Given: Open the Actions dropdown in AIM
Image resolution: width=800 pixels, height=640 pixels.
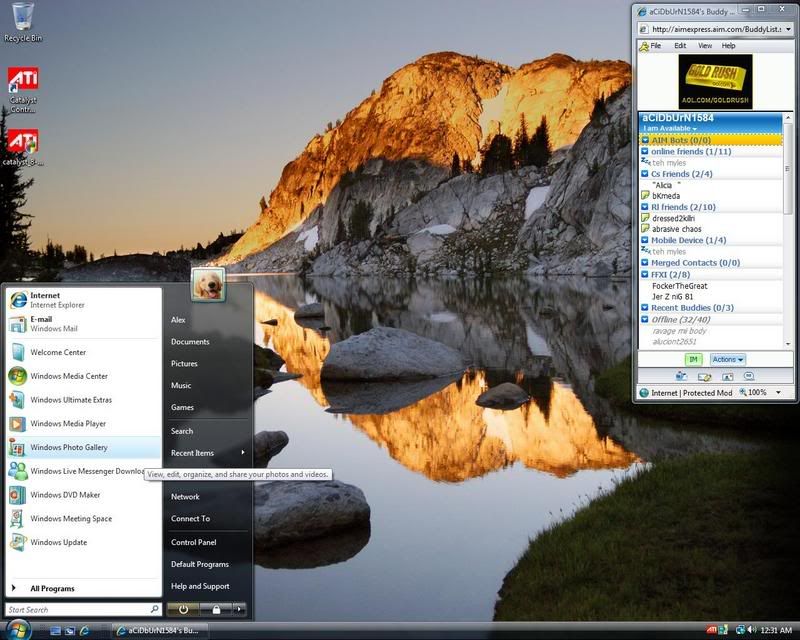Looking at the screenshot, I should pyautogui.click(x=728, y=360).
